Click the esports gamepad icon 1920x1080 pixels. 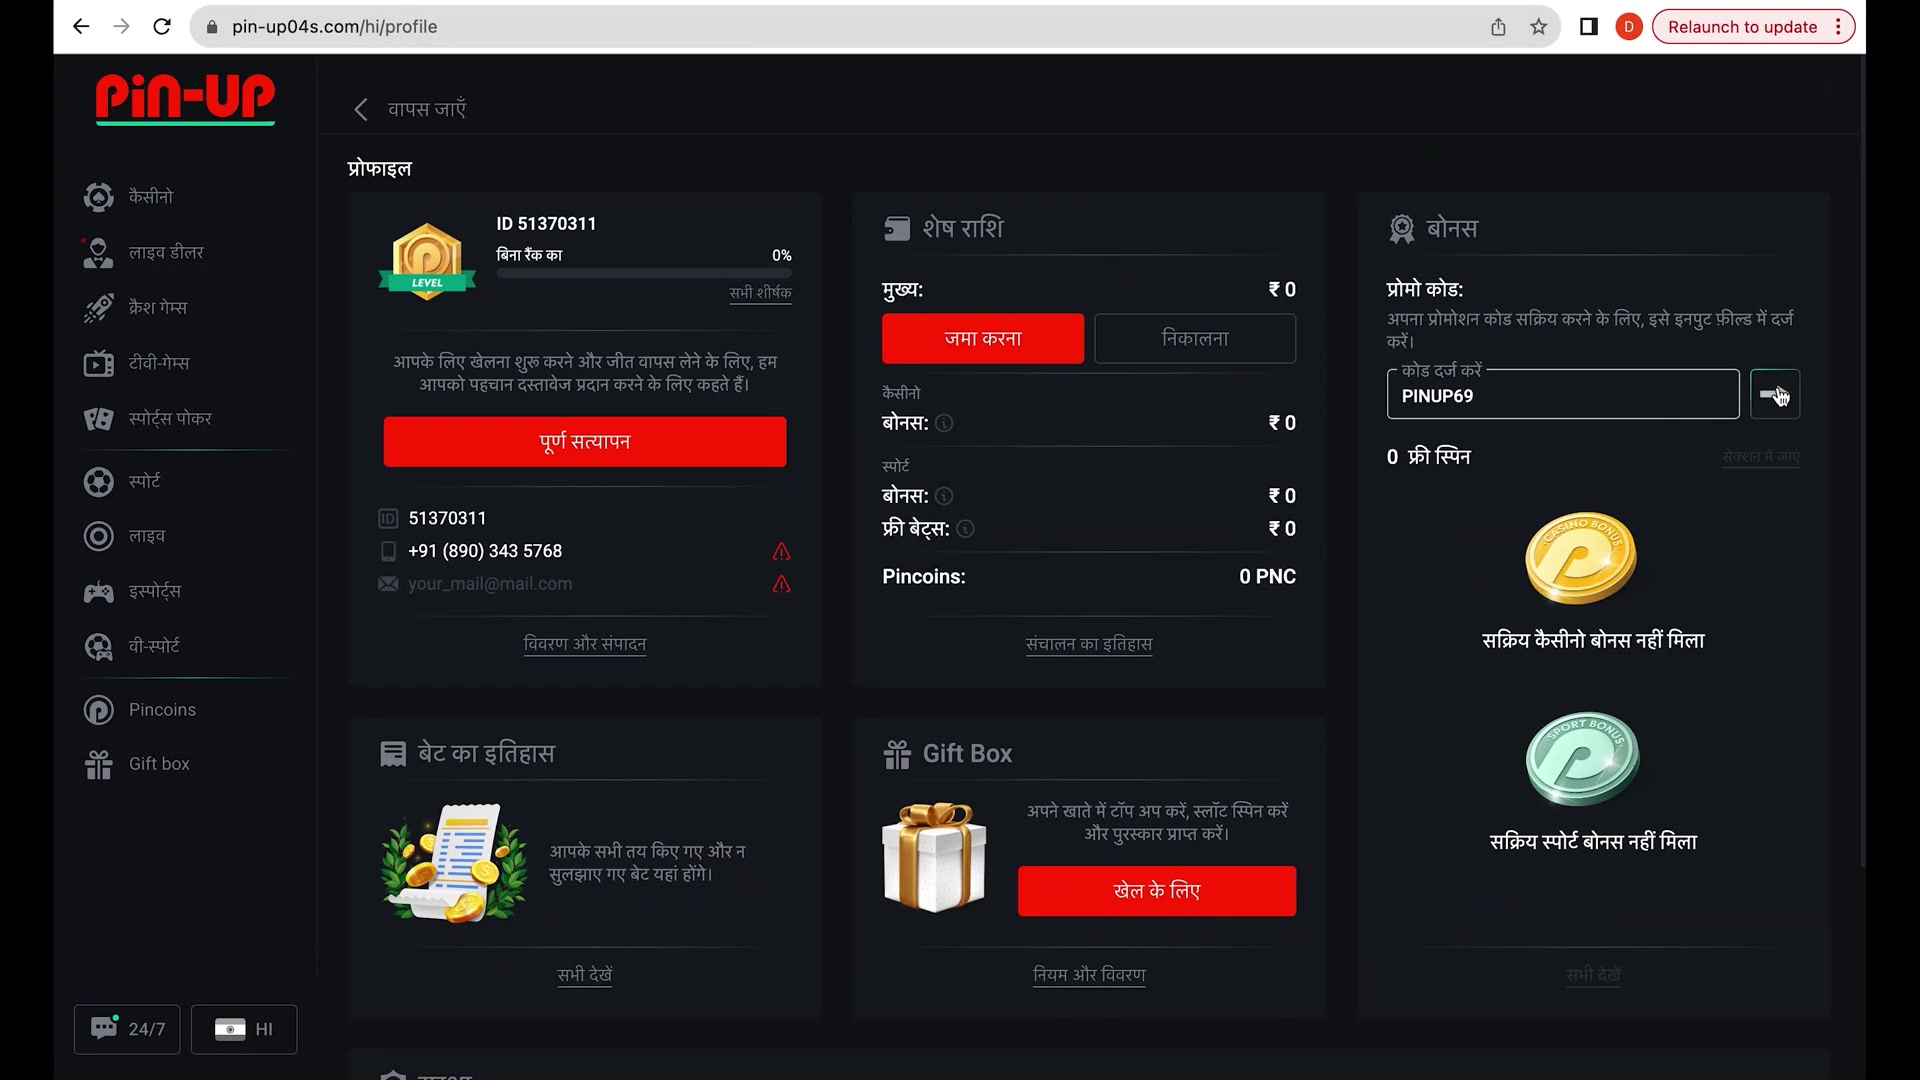[98, 592]
